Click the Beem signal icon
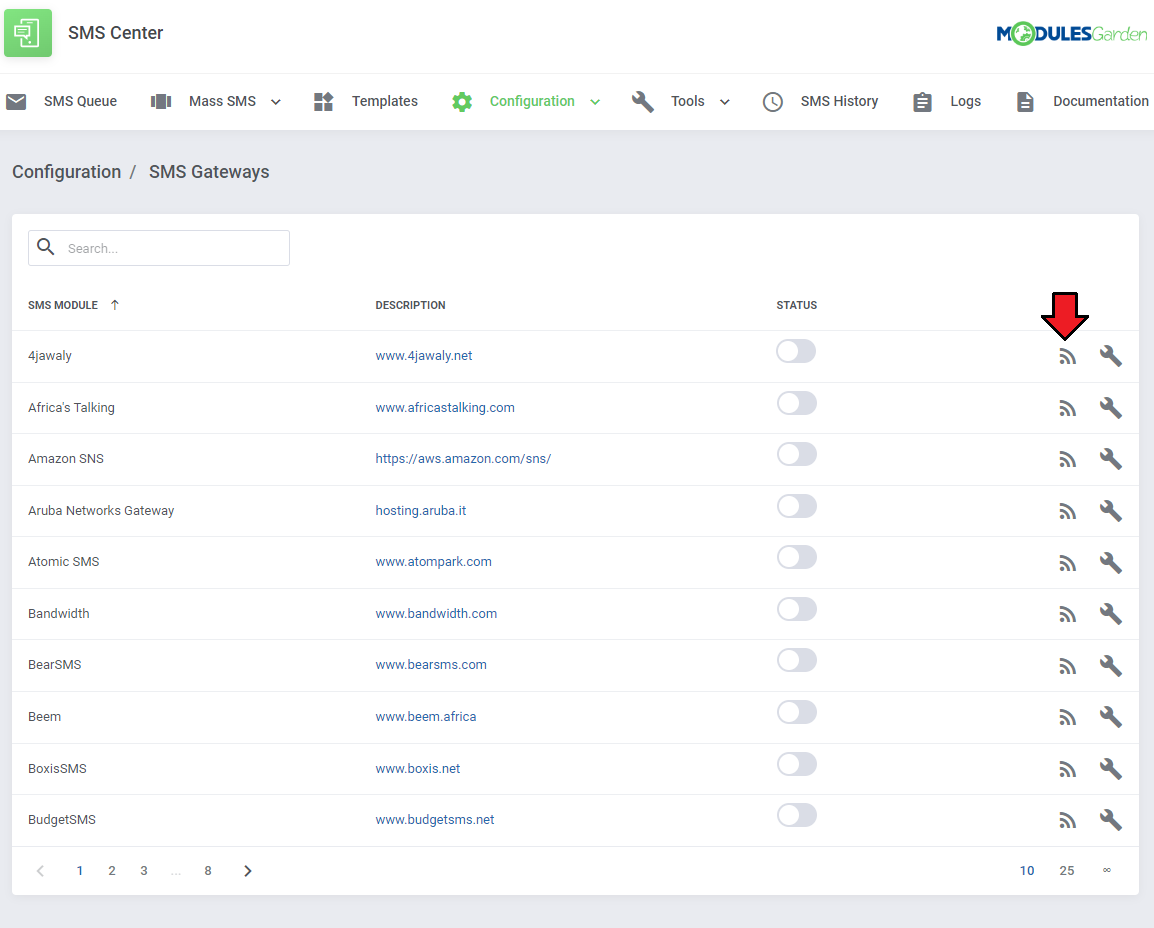Viewport: 1154px width, 928px height. [x=1067, y=718]
